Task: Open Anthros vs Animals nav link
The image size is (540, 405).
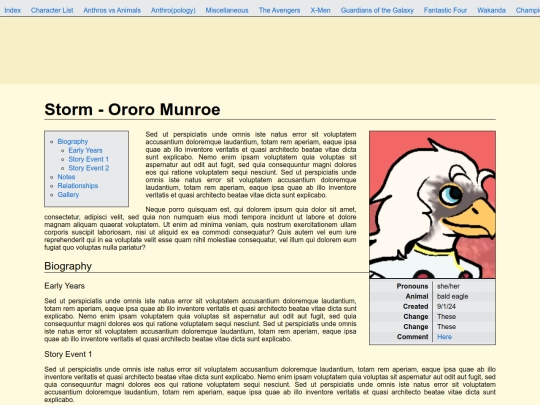Action: (112, 10)
